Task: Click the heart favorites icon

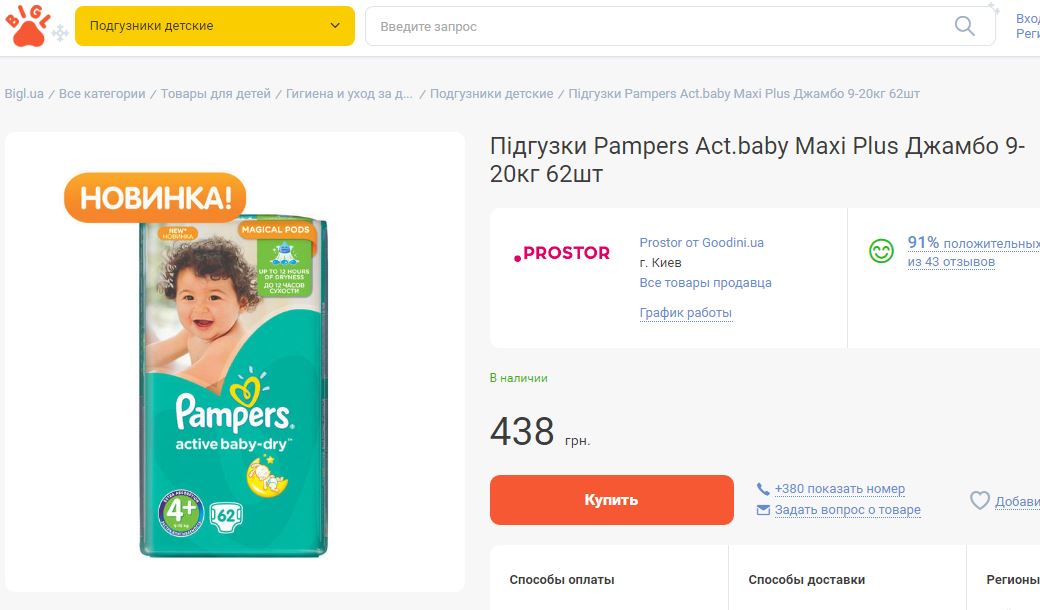Action: click(980, 501)
